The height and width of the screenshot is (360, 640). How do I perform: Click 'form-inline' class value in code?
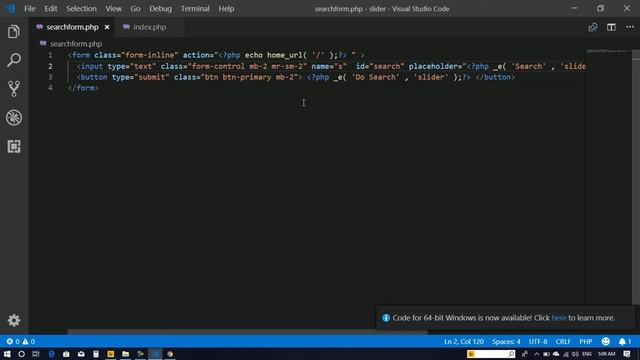[150, 55]
